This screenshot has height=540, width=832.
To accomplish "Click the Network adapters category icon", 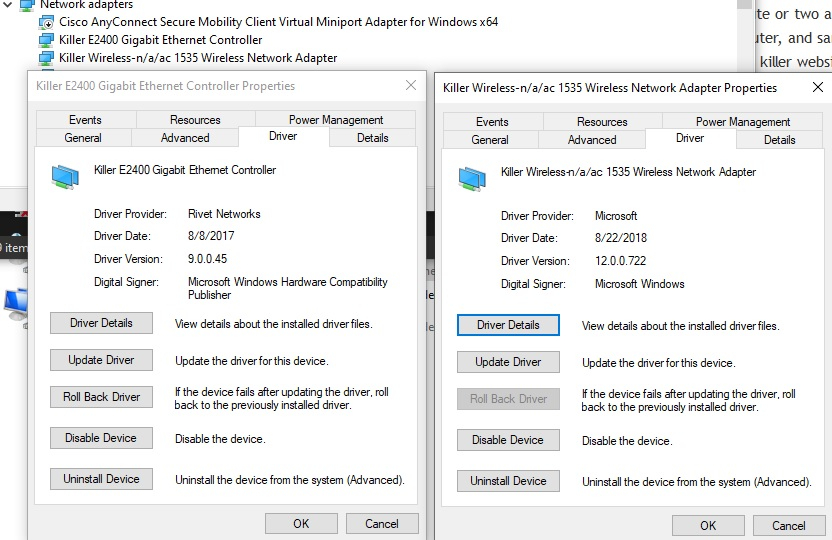I will coord(27,5).
